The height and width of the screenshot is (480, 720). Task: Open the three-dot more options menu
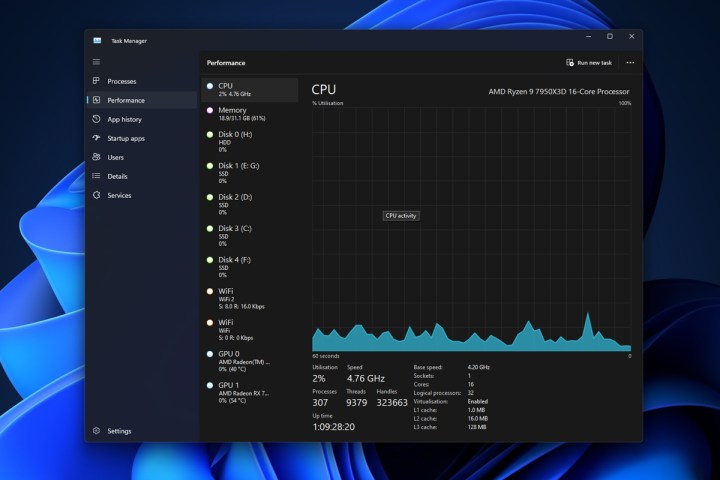(x=630, y=62)
